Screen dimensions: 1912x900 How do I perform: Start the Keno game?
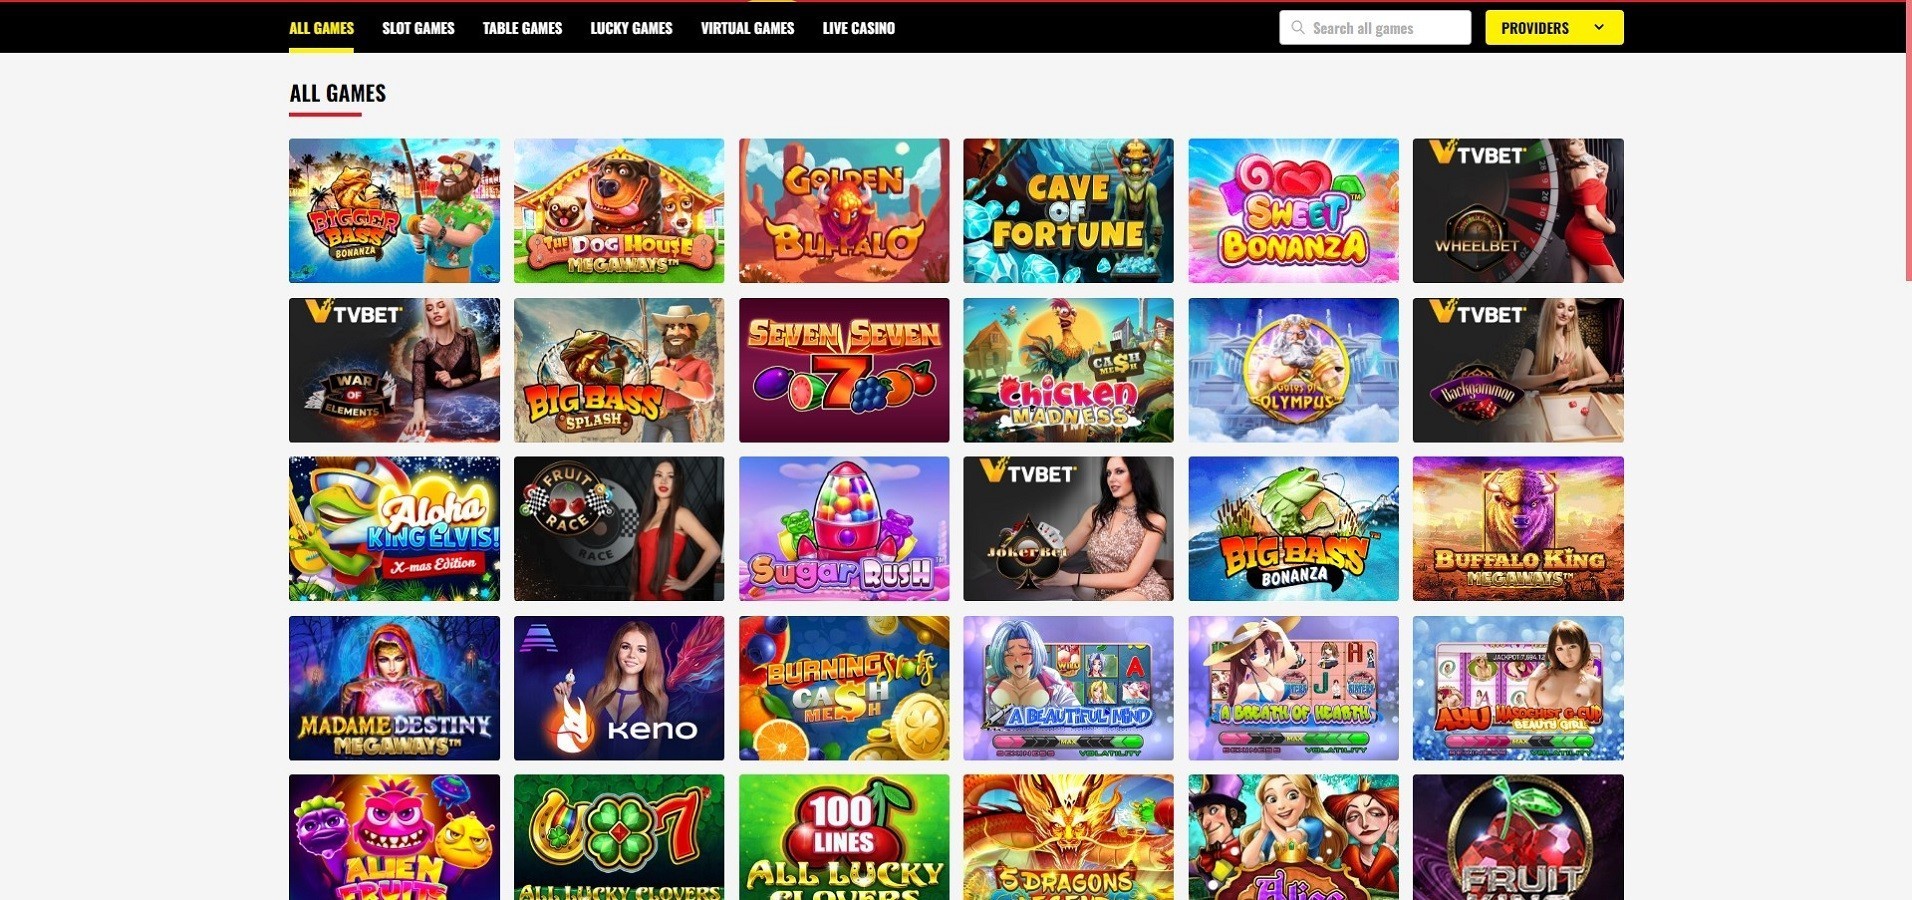tap(619, 688)
